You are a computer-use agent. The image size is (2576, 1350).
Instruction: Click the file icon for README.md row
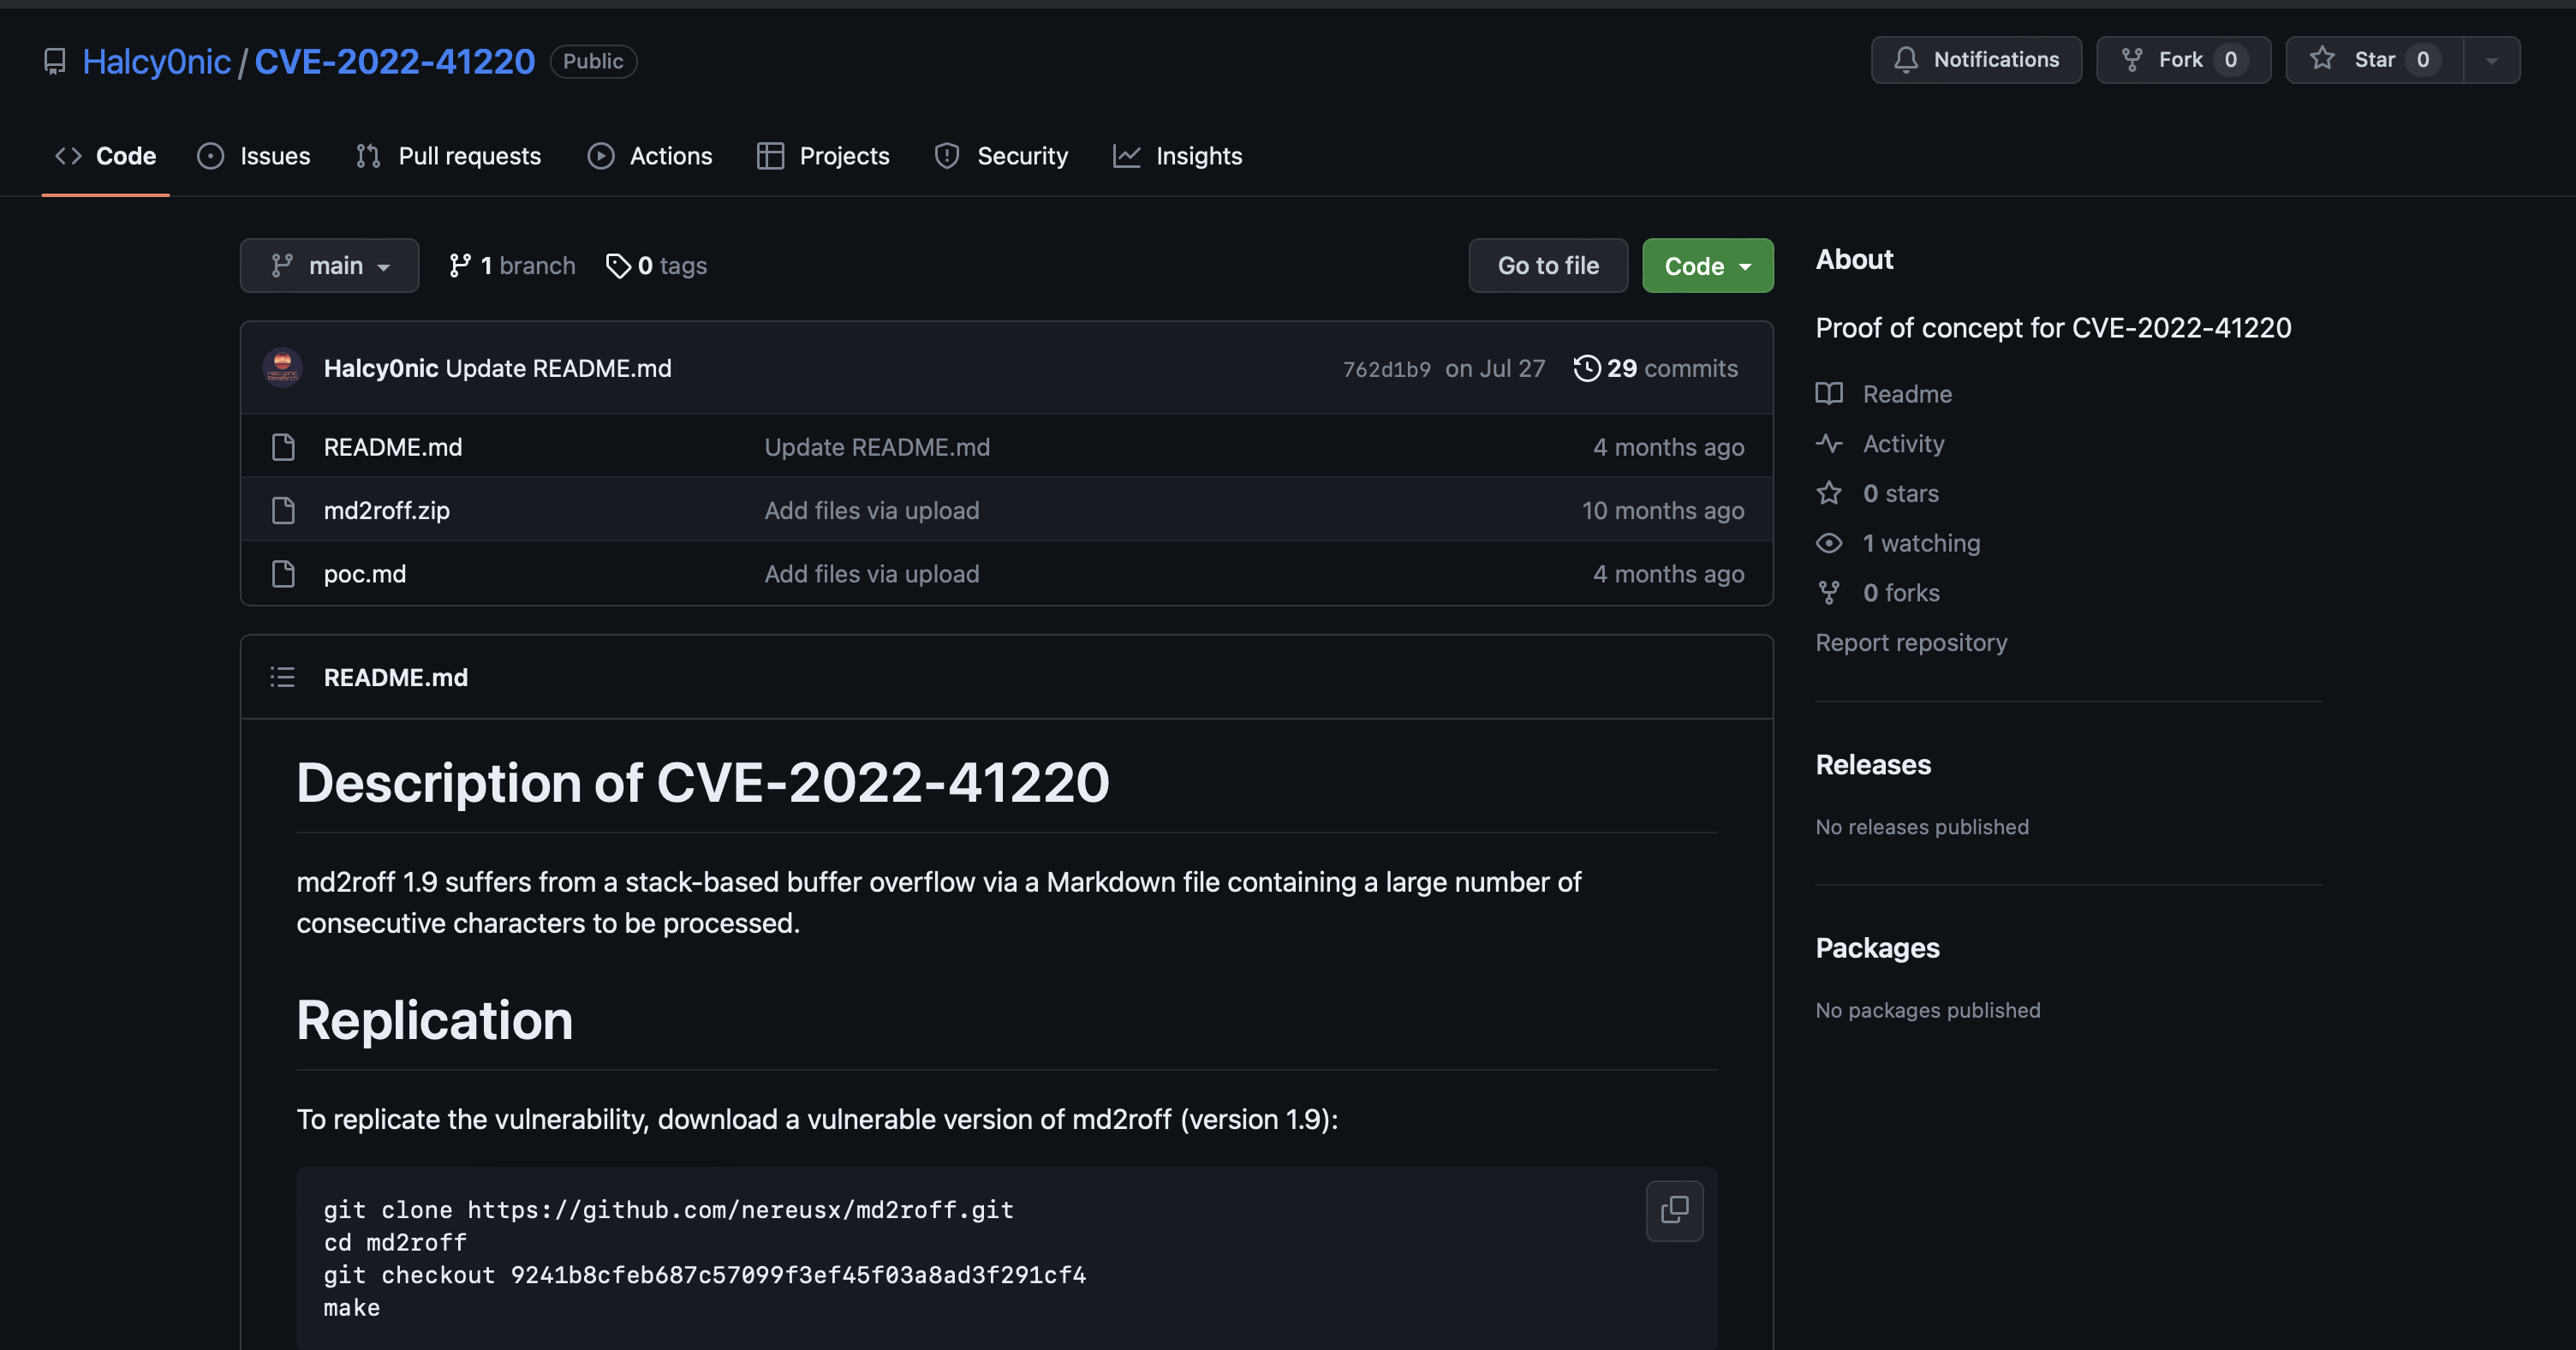(283, 447)
